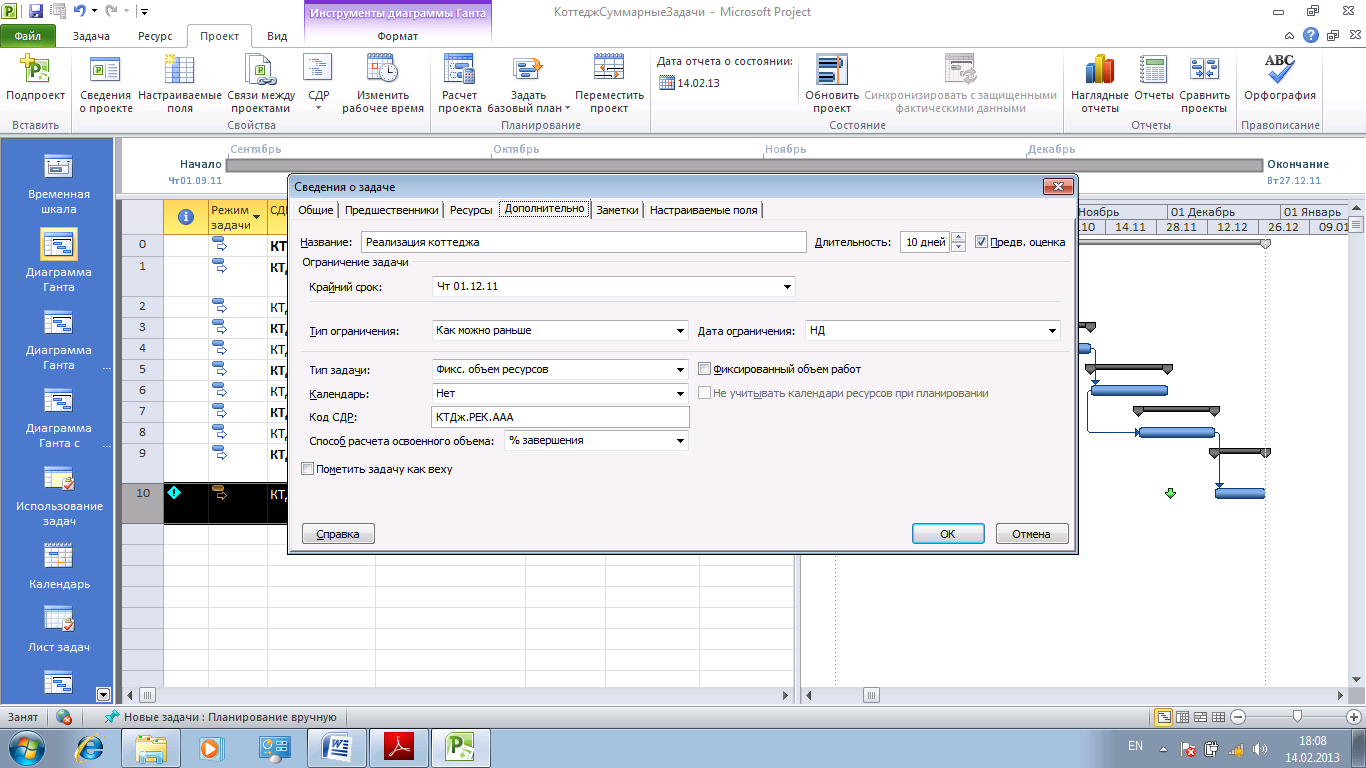1366x768 pixels.
Task: Click Справка button in dialog
Action: pyautogui.click(x=338, y=534)
